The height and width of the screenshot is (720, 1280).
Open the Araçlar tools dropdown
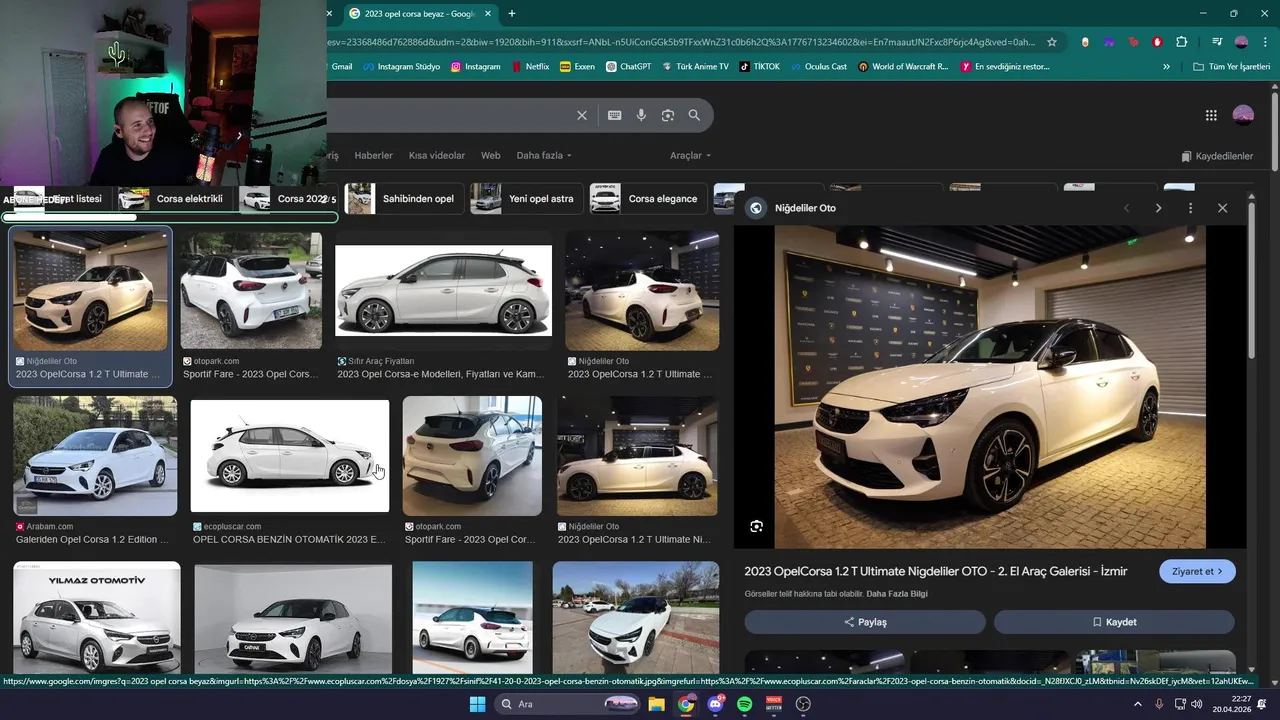690,156
